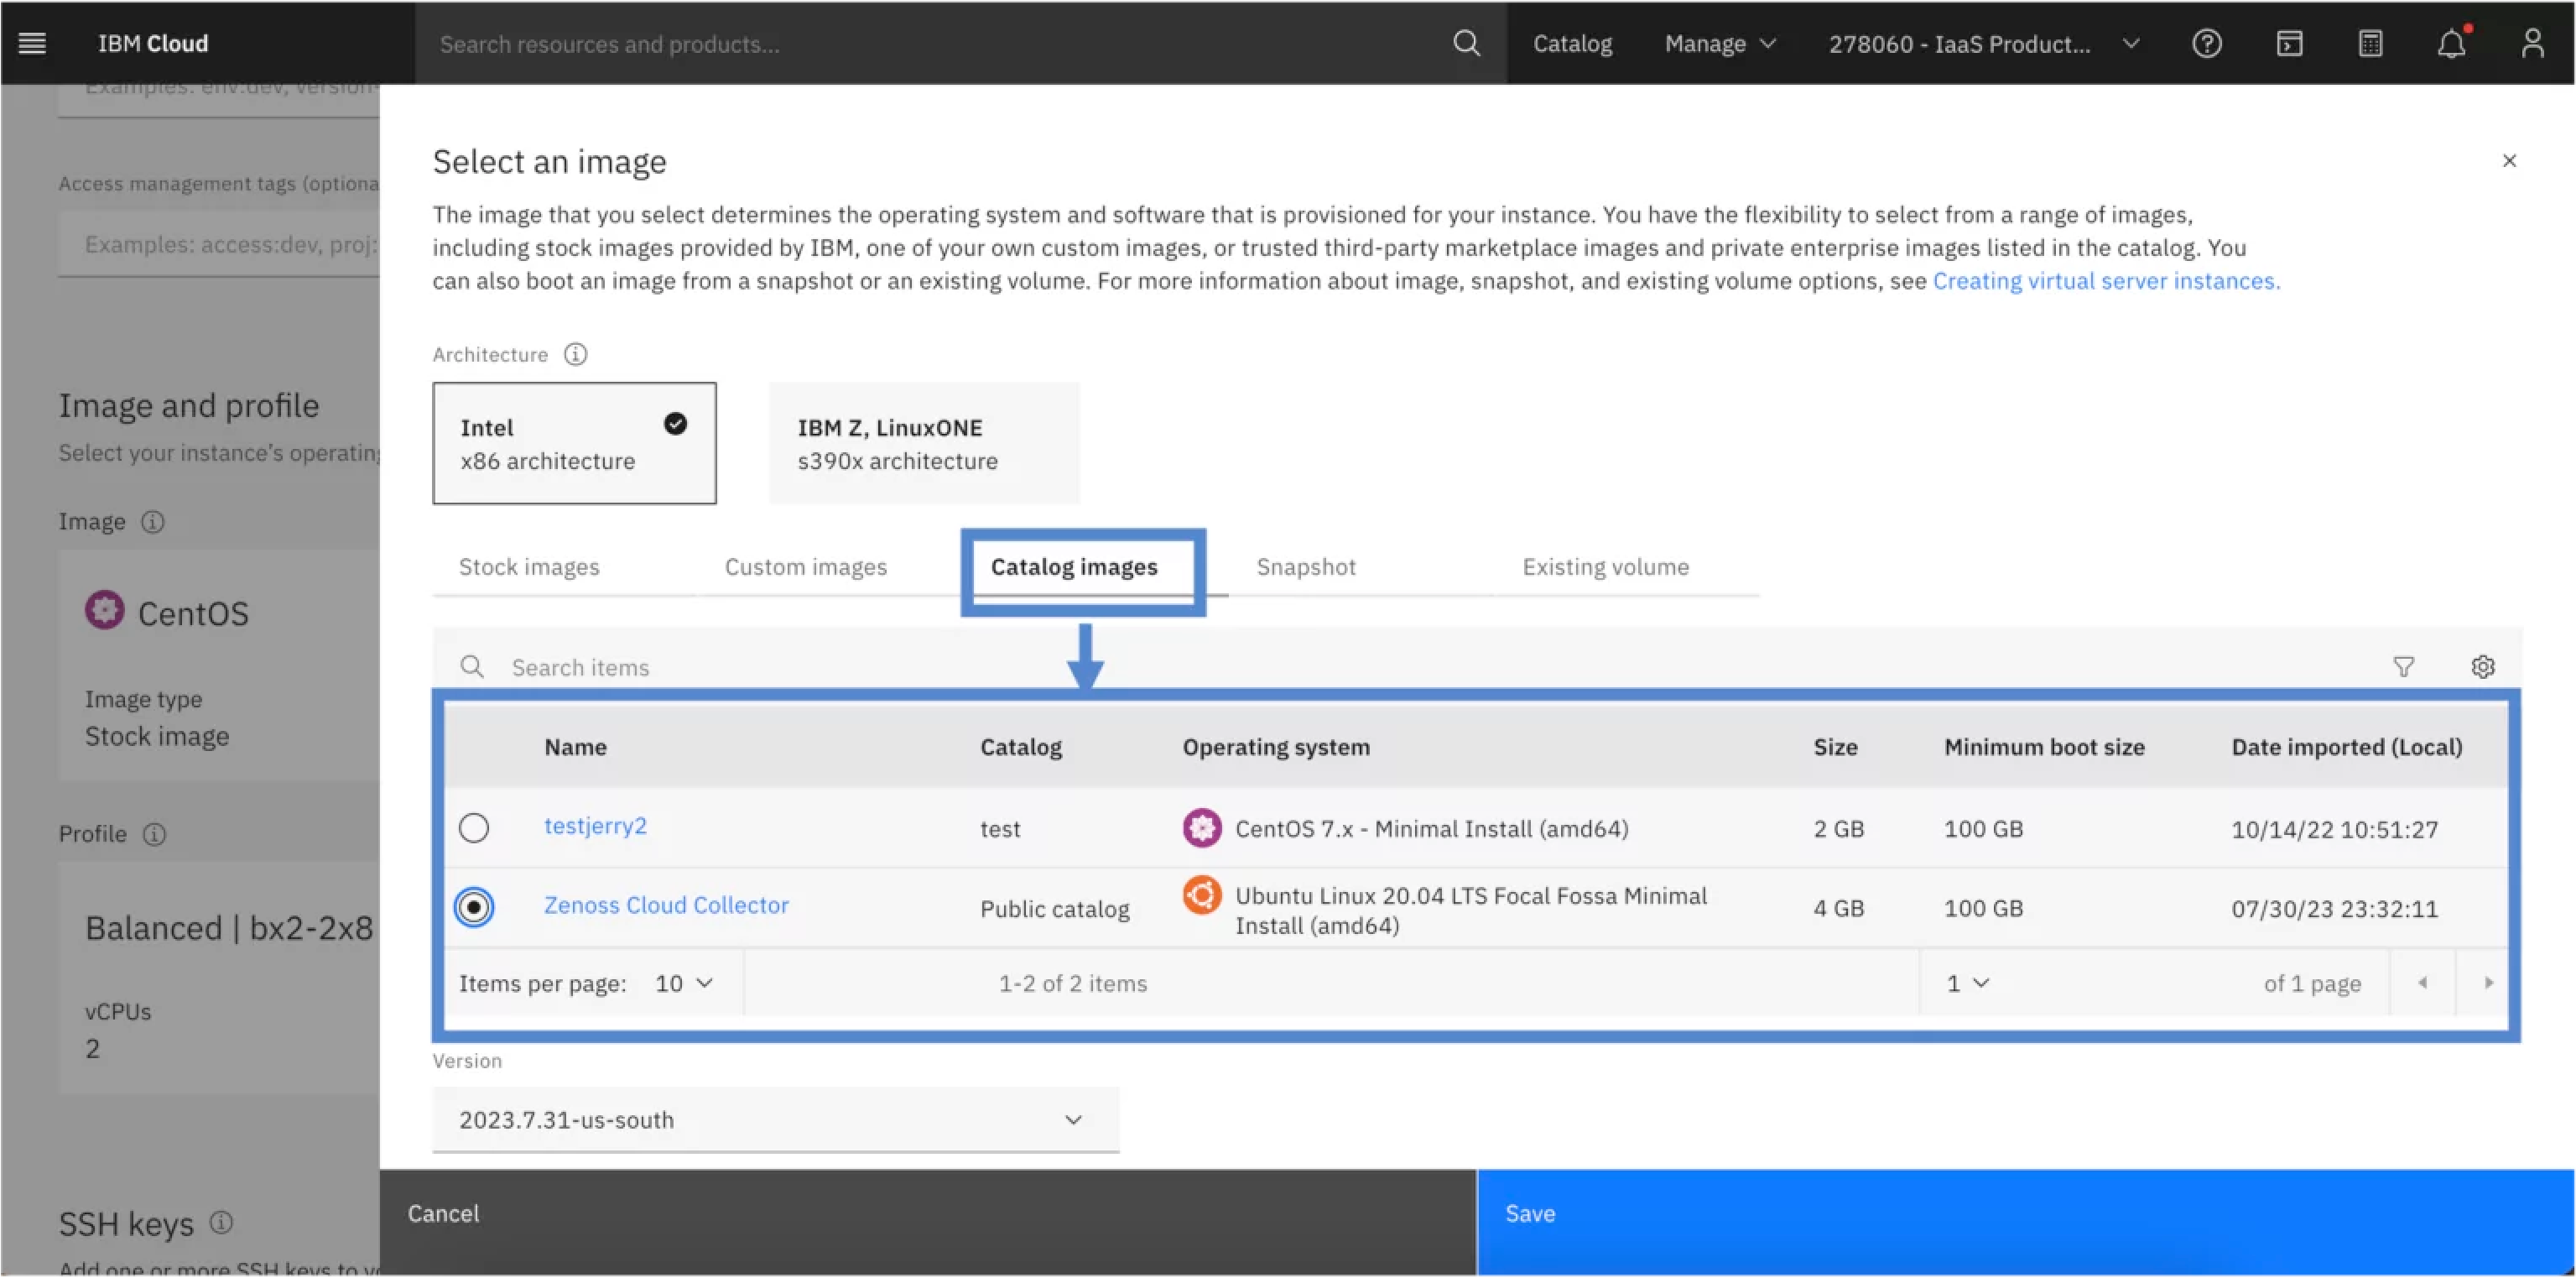Click date cell 10/14/22 10:51:27
2576x1278 pixels.
pyautogui.click(x=2334, y=828)
